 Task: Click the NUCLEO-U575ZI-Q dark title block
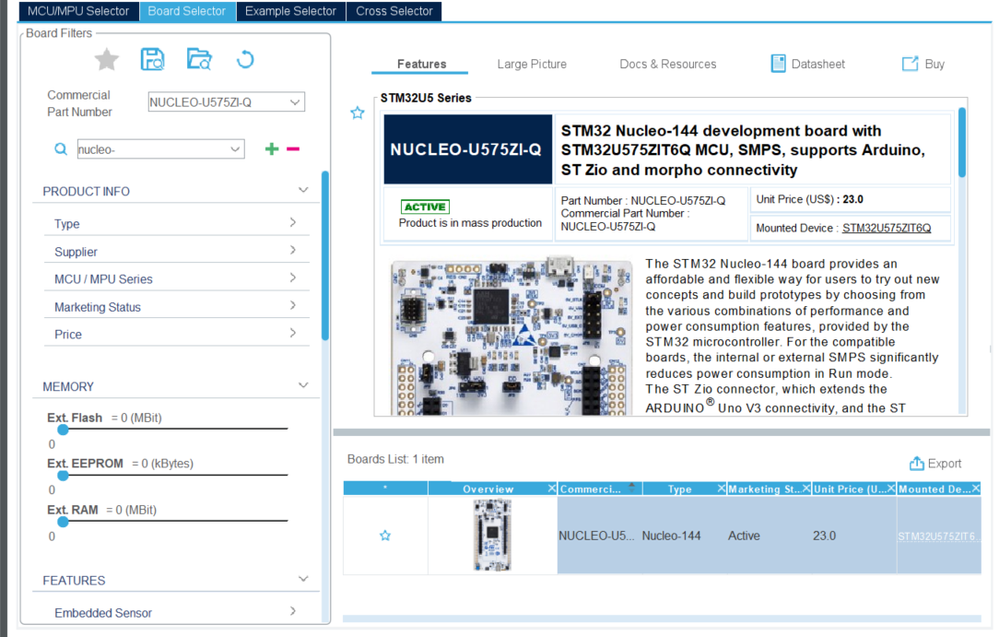tap(468, 149)
